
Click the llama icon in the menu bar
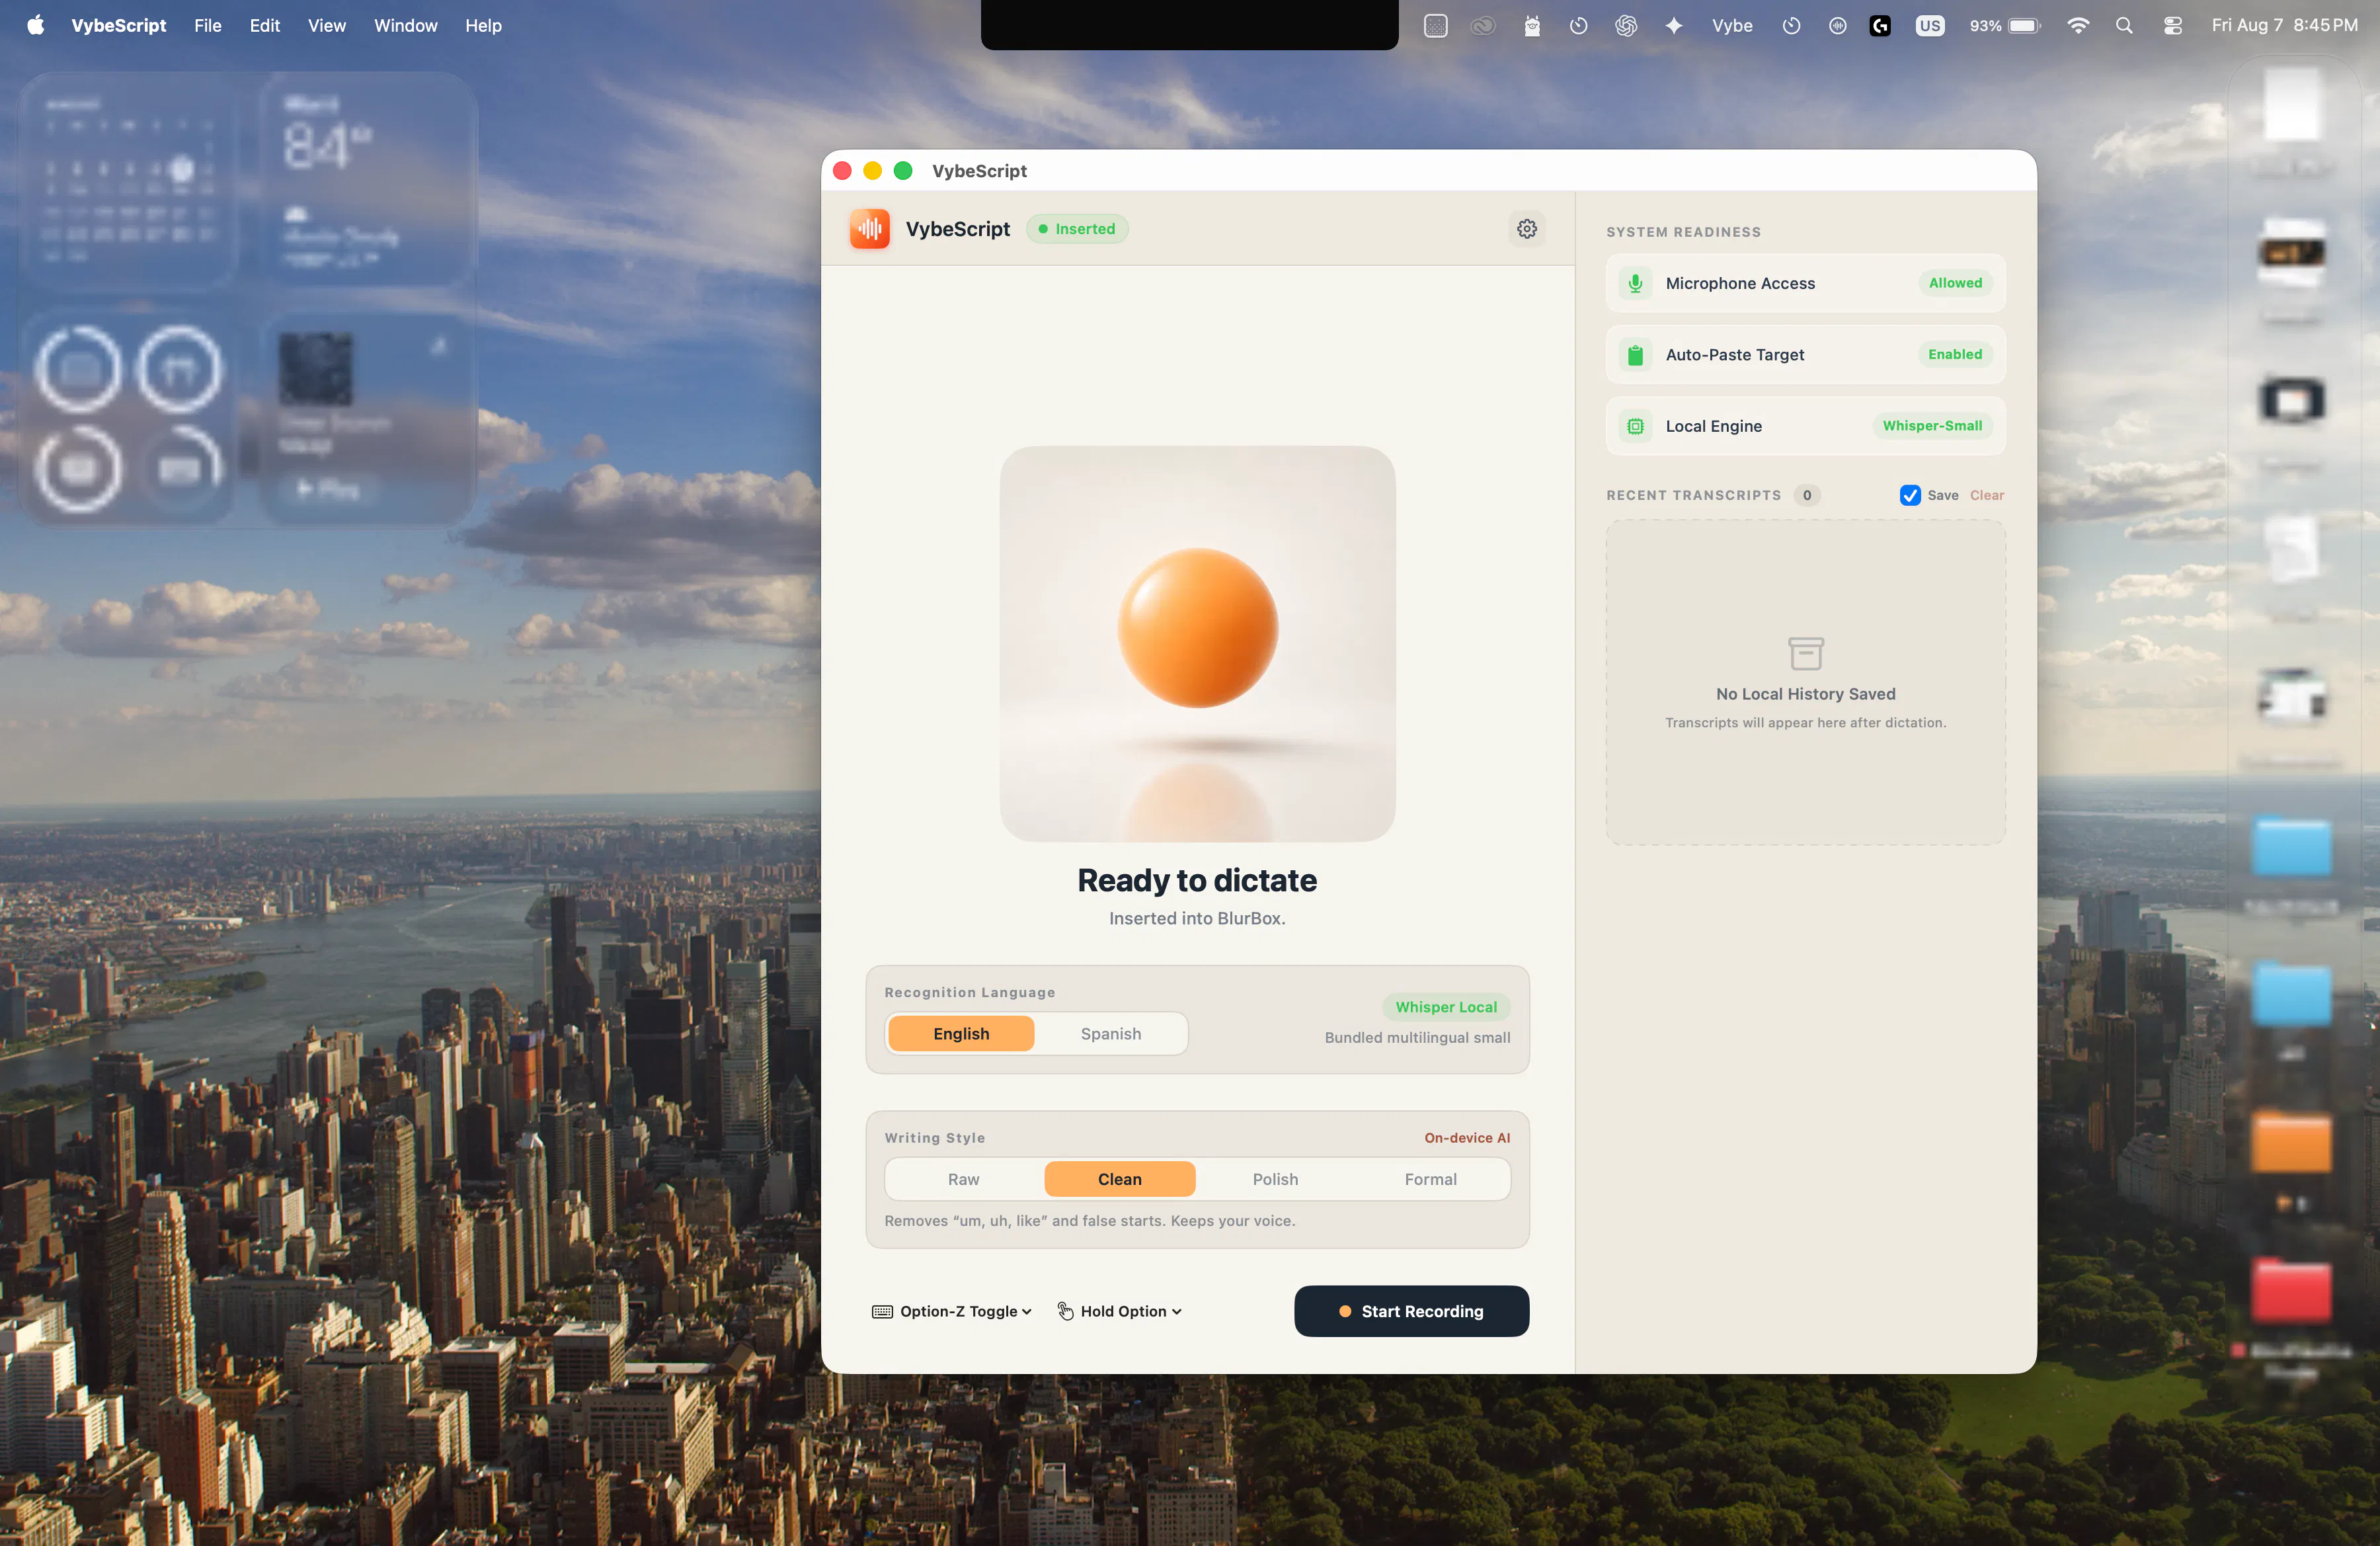(x=1531, y=25)
